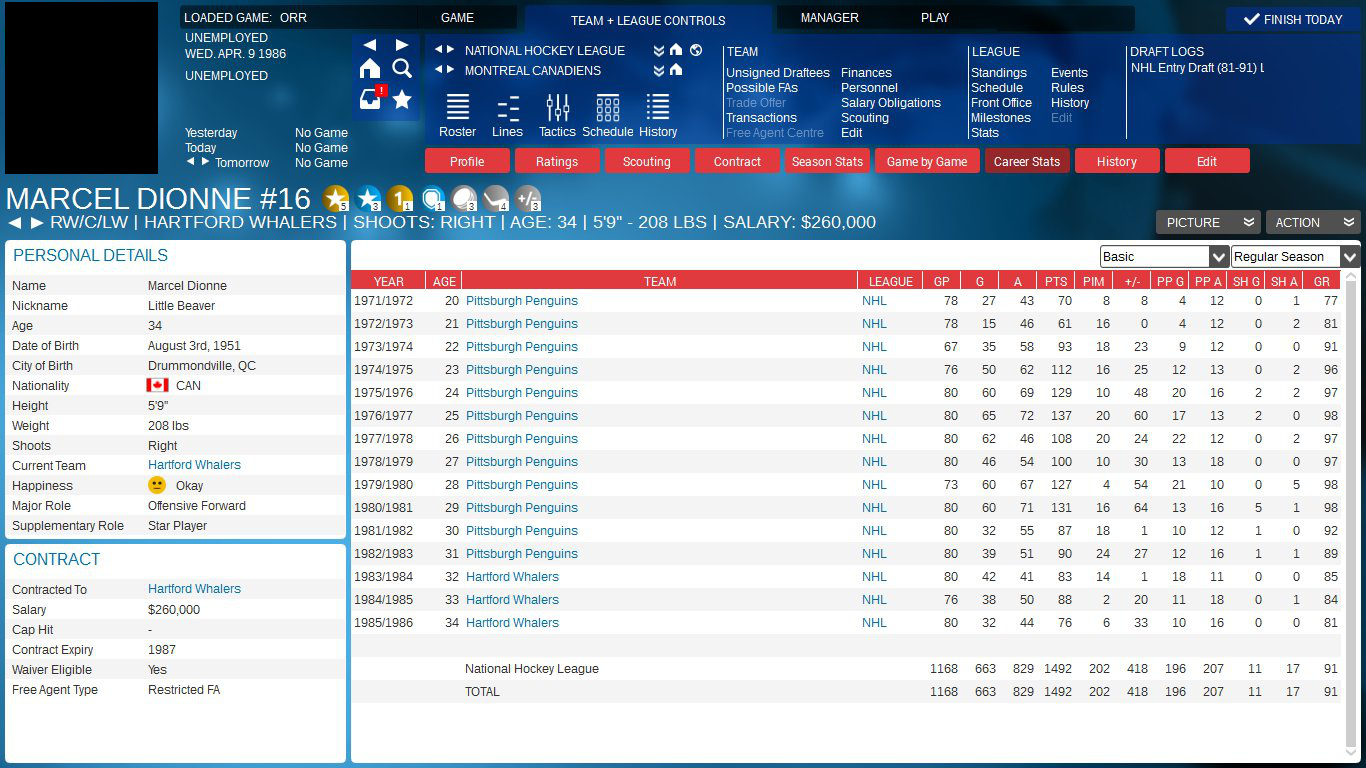Open Hartford Whalers link under Current Team
Screen dimensions: 1366x768
coord(194,465)
